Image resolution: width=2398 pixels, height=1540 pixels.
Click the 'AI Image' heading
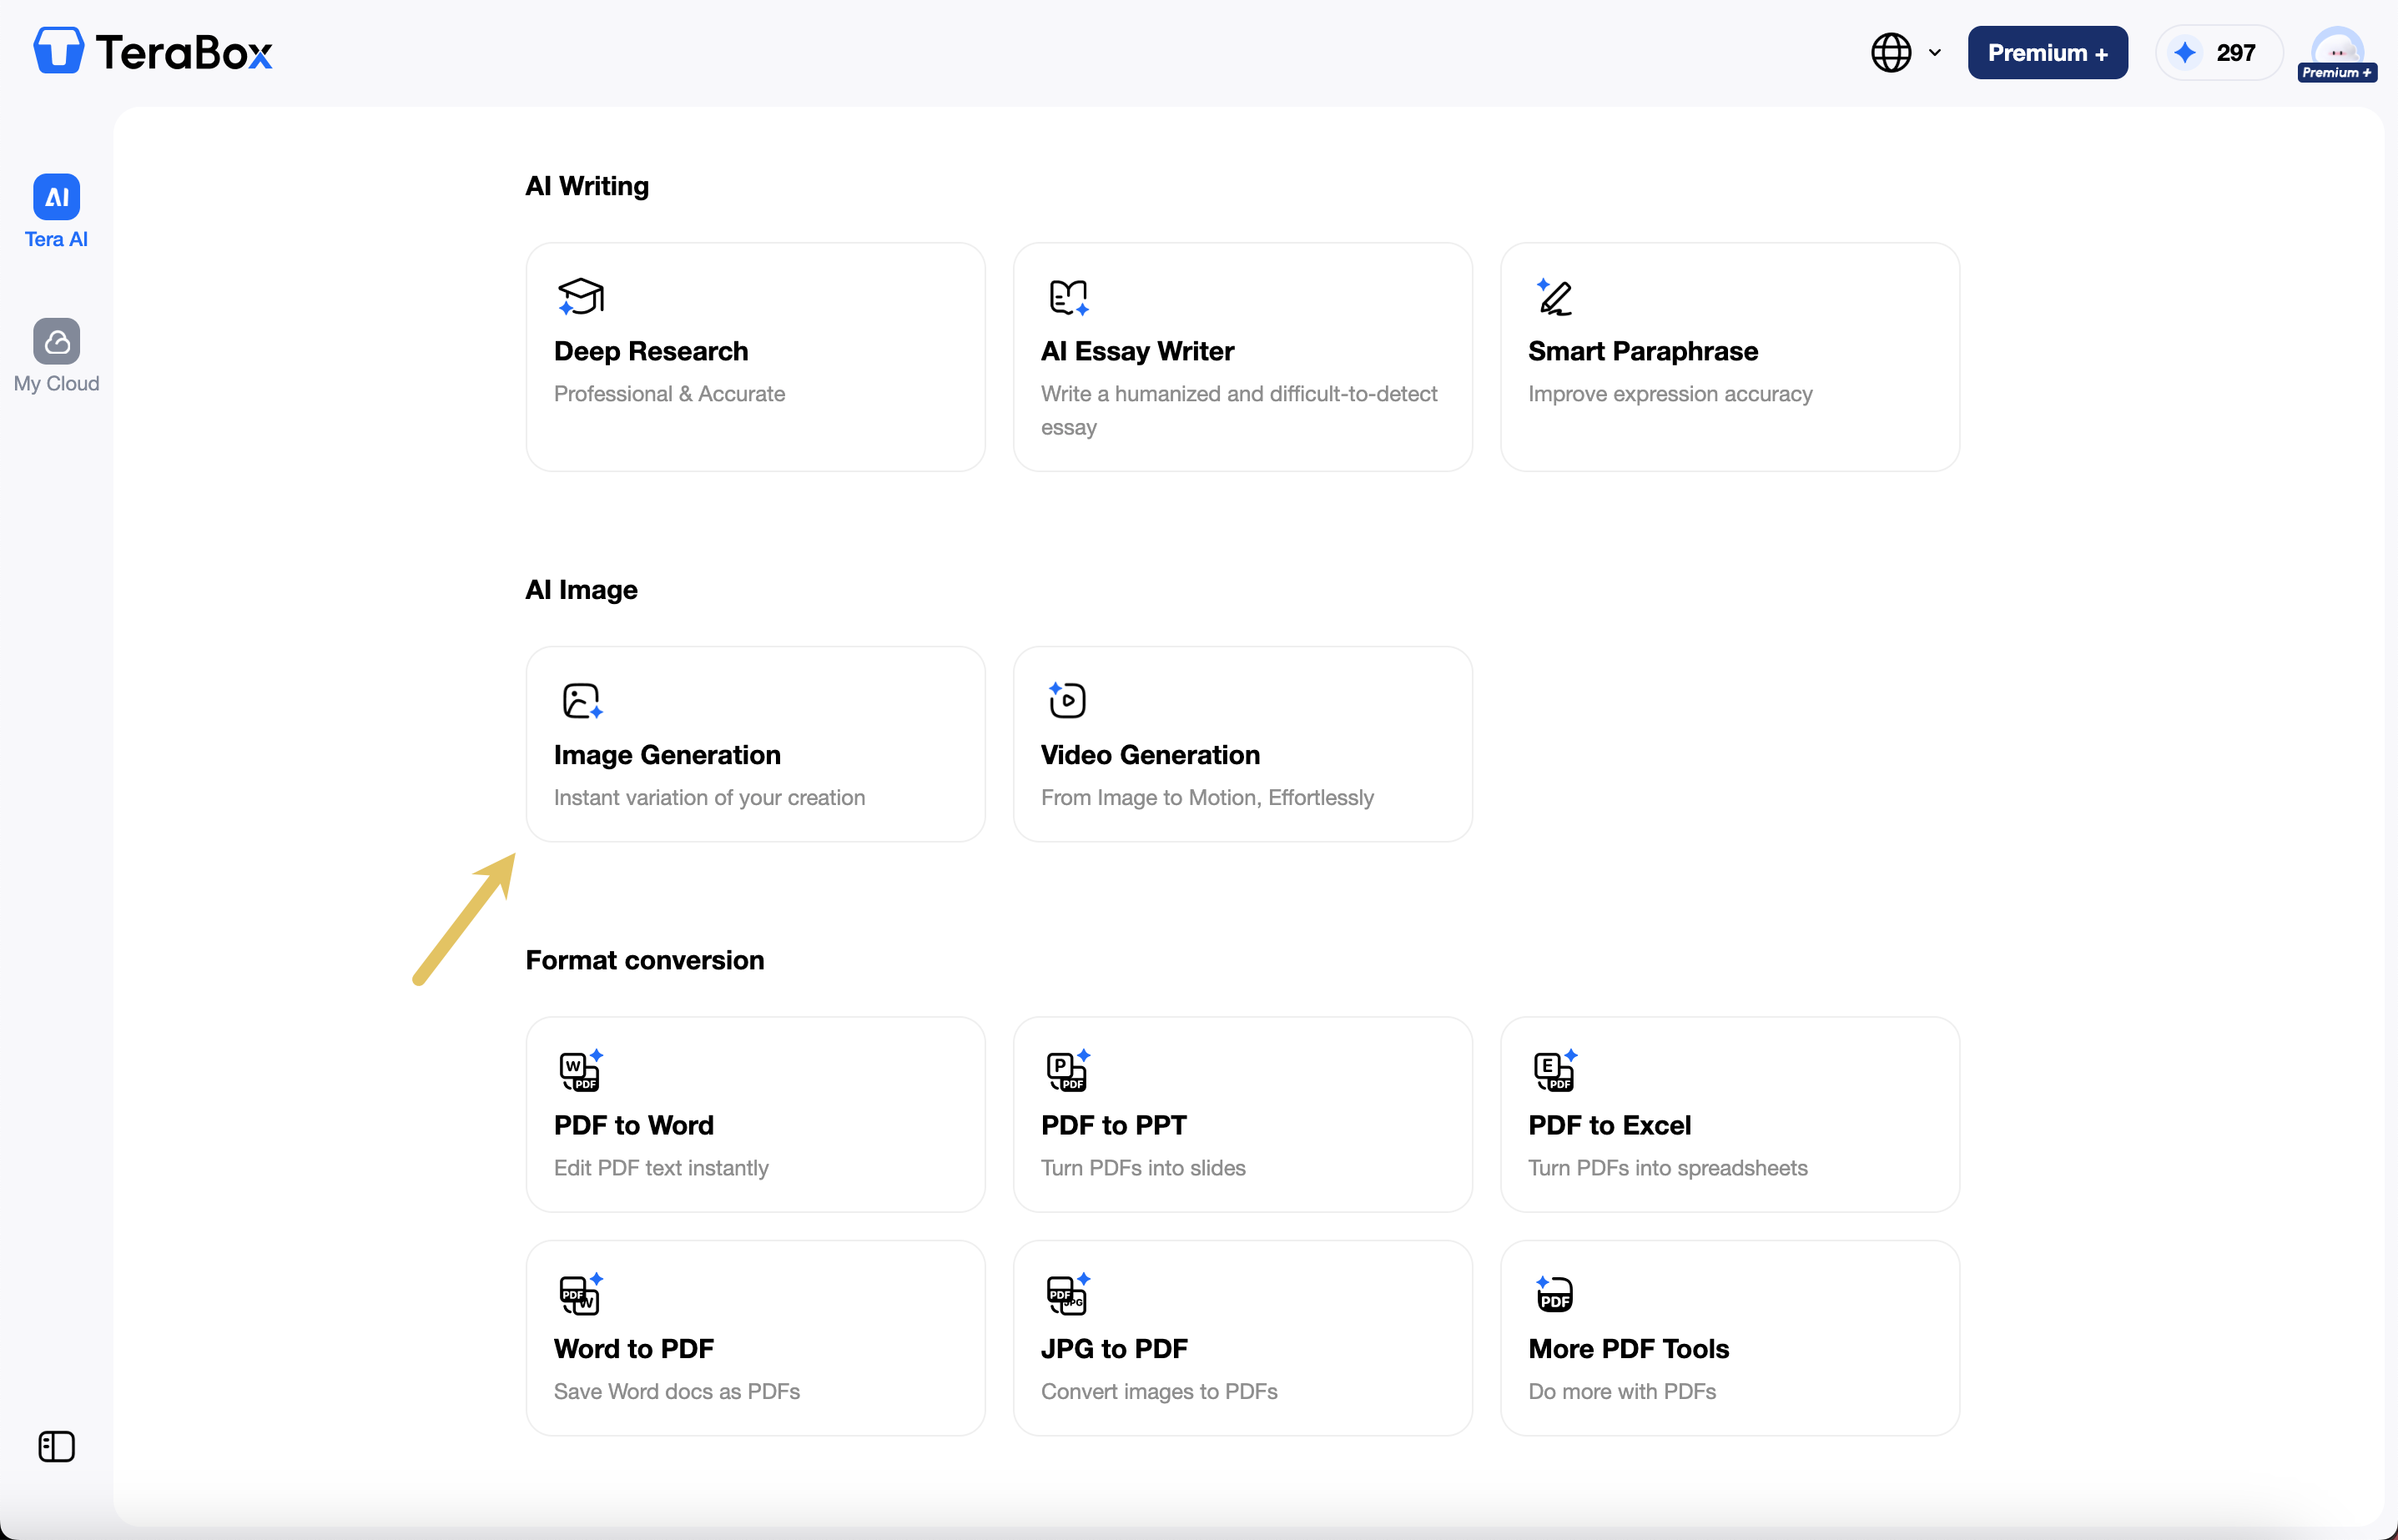[x=581, y=590]
